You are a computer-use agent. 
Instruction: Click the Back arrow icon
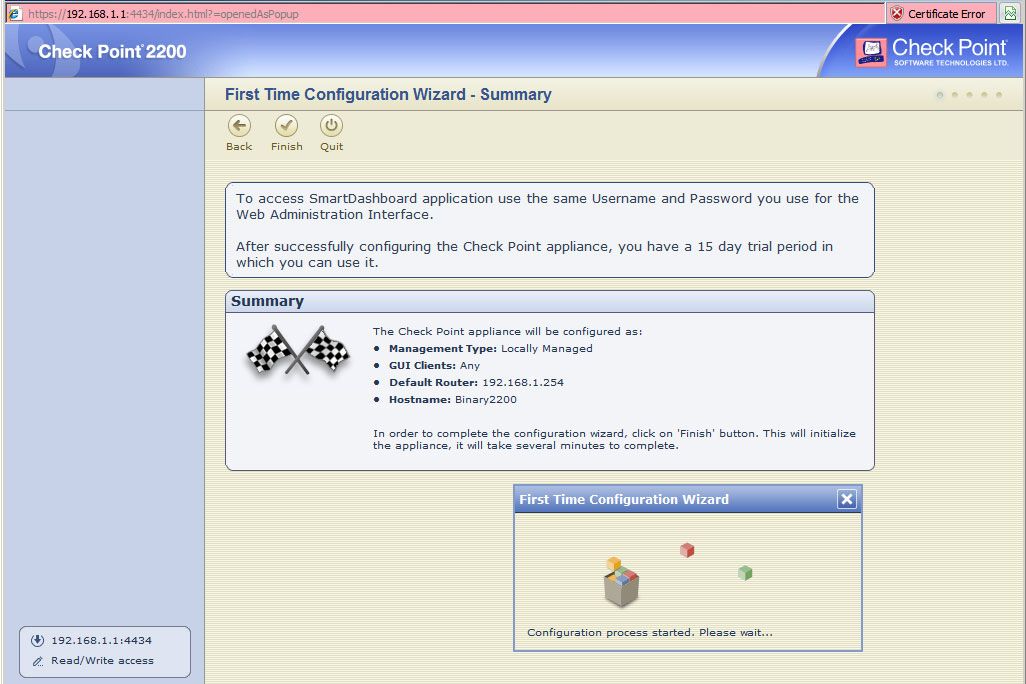pos(239,126)
